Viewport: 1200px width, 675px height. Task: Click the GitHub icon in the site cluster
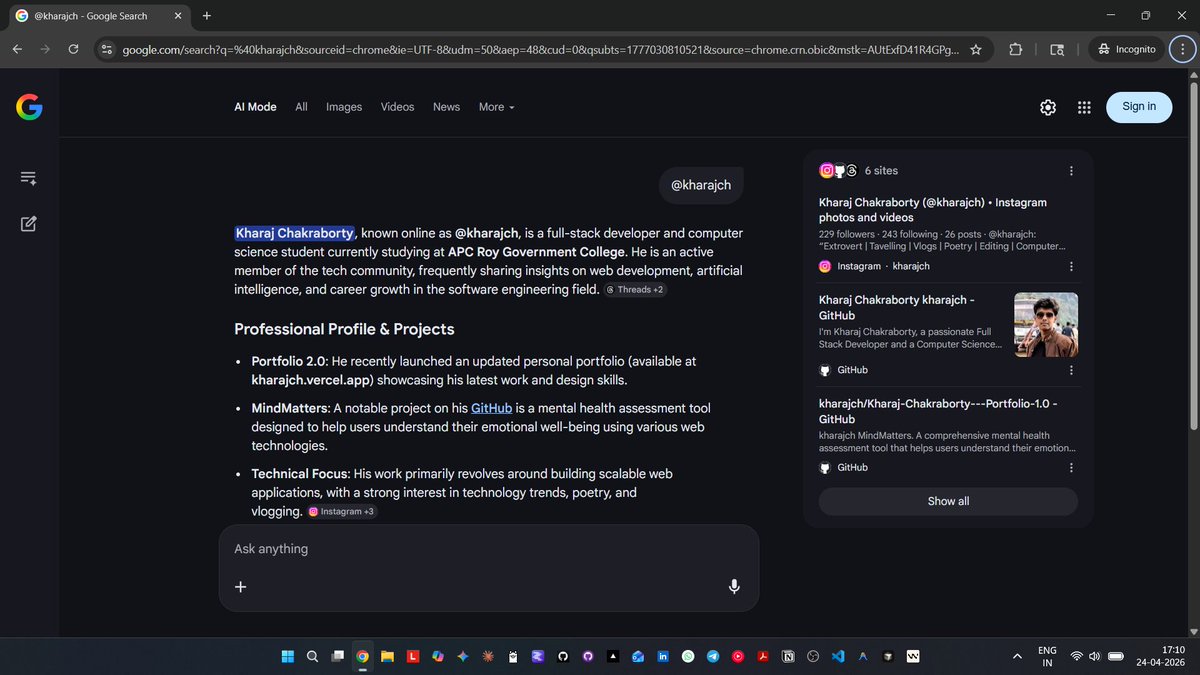(x=839, y=170)
